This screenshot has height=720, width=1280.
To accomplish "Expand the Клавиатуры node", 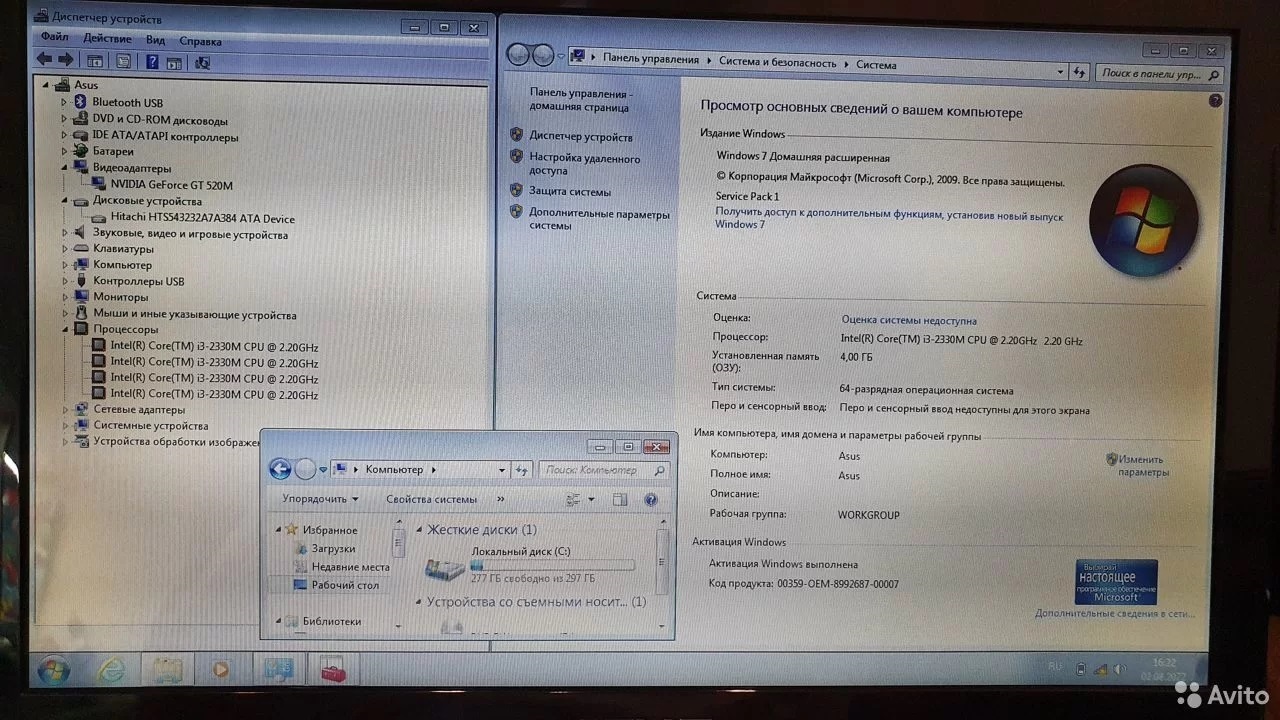I will coord(64,249).
